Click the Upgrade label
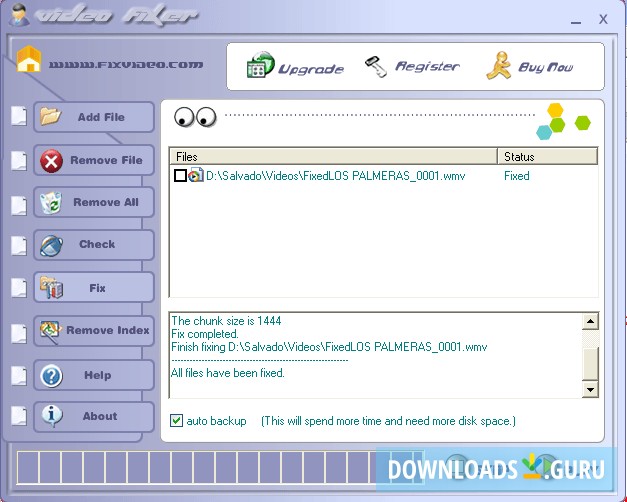 pos(311,69)
